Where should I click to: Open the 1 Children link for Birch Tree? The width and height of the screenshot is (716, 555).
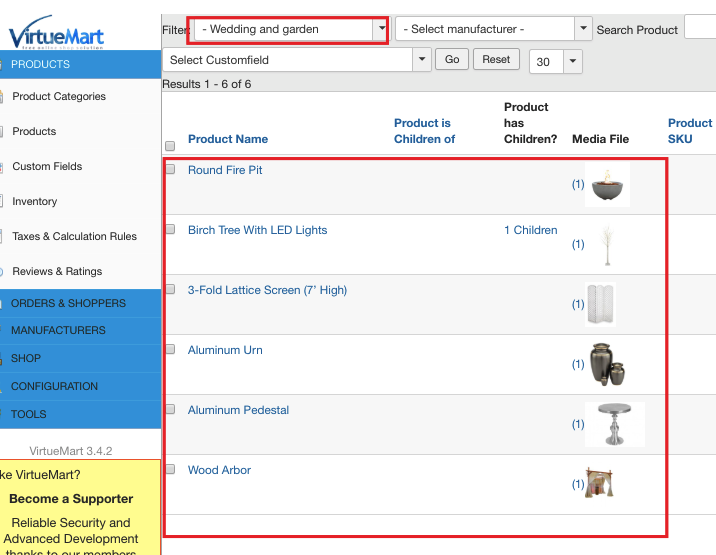(x=530, y=230)
